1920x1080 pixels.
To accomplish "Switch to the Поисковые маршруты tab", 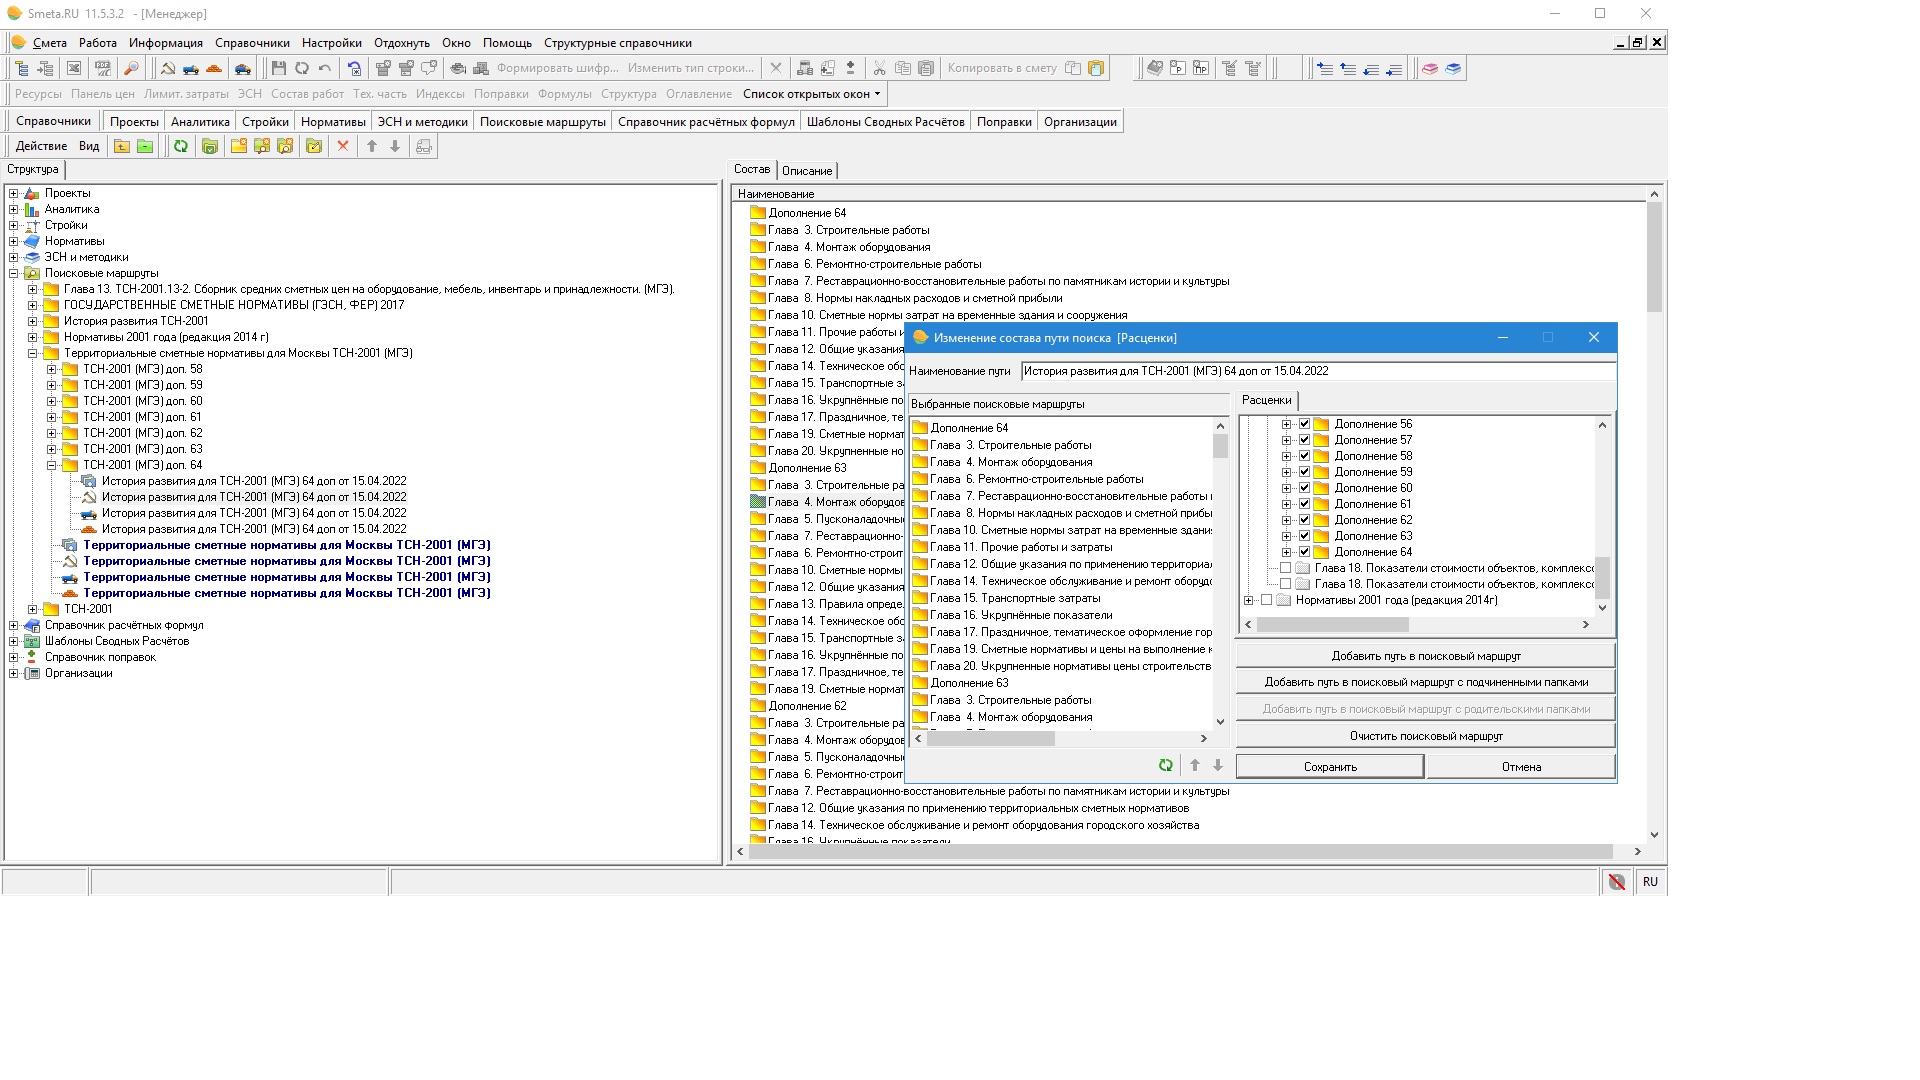I will pyautogui.click(x=543, y=122).
